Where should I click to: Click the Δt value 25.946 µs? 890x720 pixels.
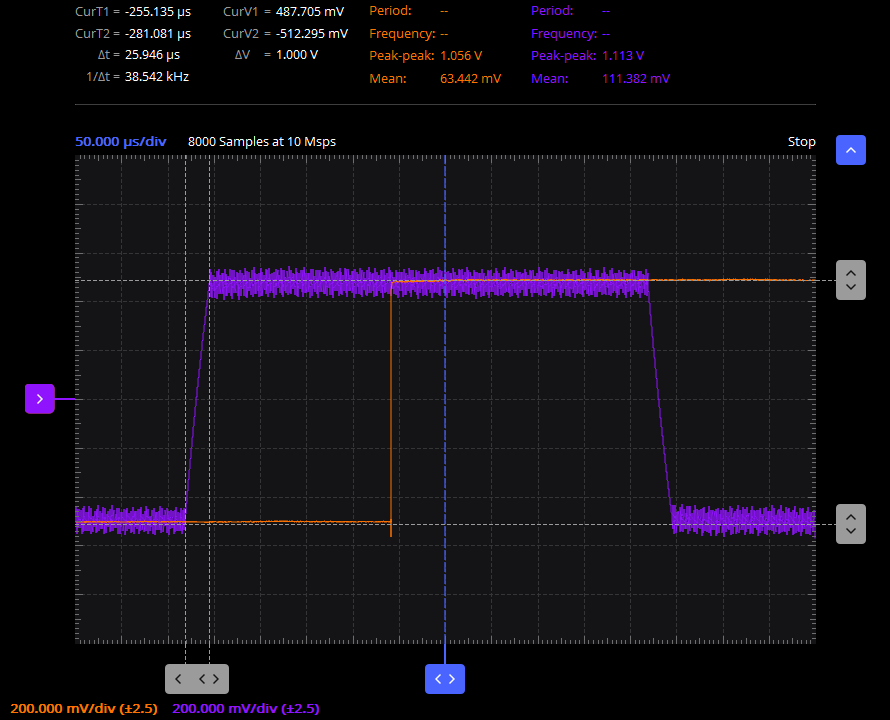(x=152, y=55)
